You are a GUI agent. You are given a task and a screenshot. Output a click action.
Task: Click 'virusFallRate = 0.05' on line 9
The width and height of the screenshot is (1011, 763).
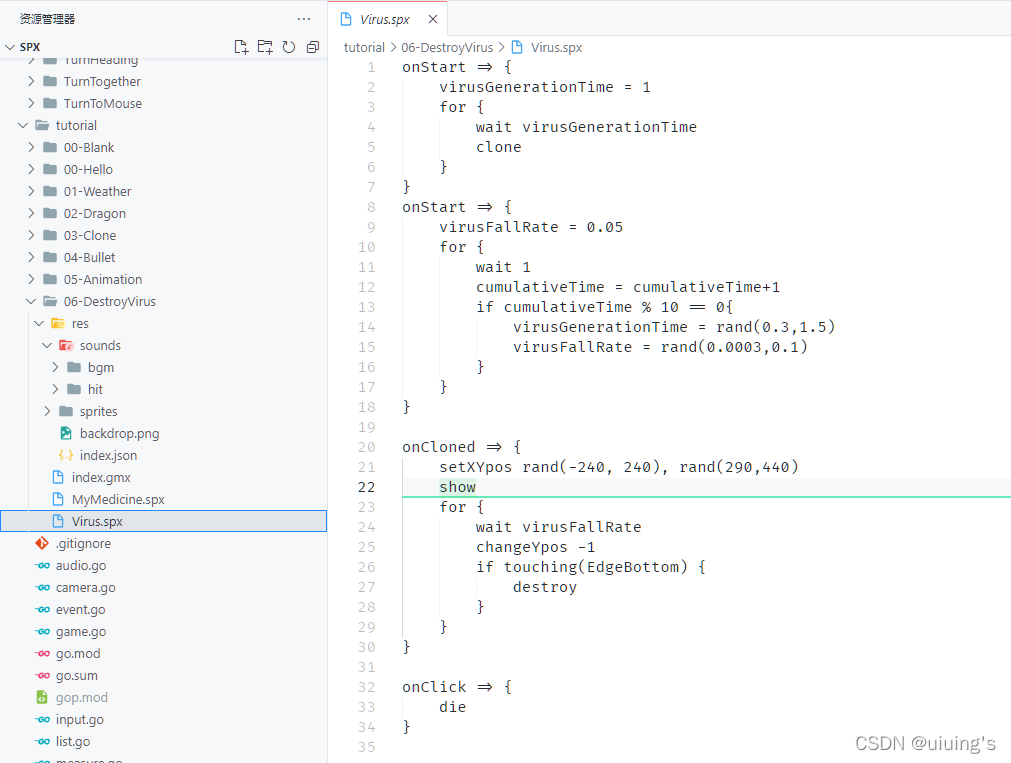[531, 227]
